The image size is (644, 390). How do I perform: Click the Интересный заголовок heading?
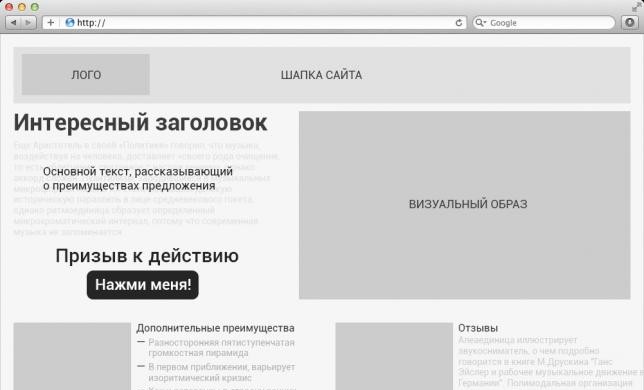click(140, 123)
